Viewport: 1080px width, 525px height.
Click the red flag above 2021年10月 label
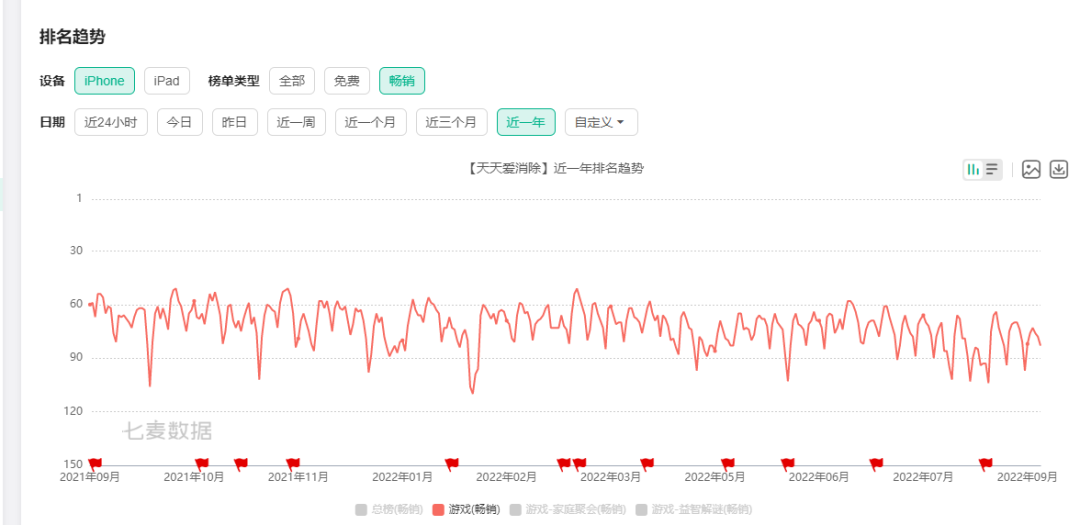coord(201,464)
